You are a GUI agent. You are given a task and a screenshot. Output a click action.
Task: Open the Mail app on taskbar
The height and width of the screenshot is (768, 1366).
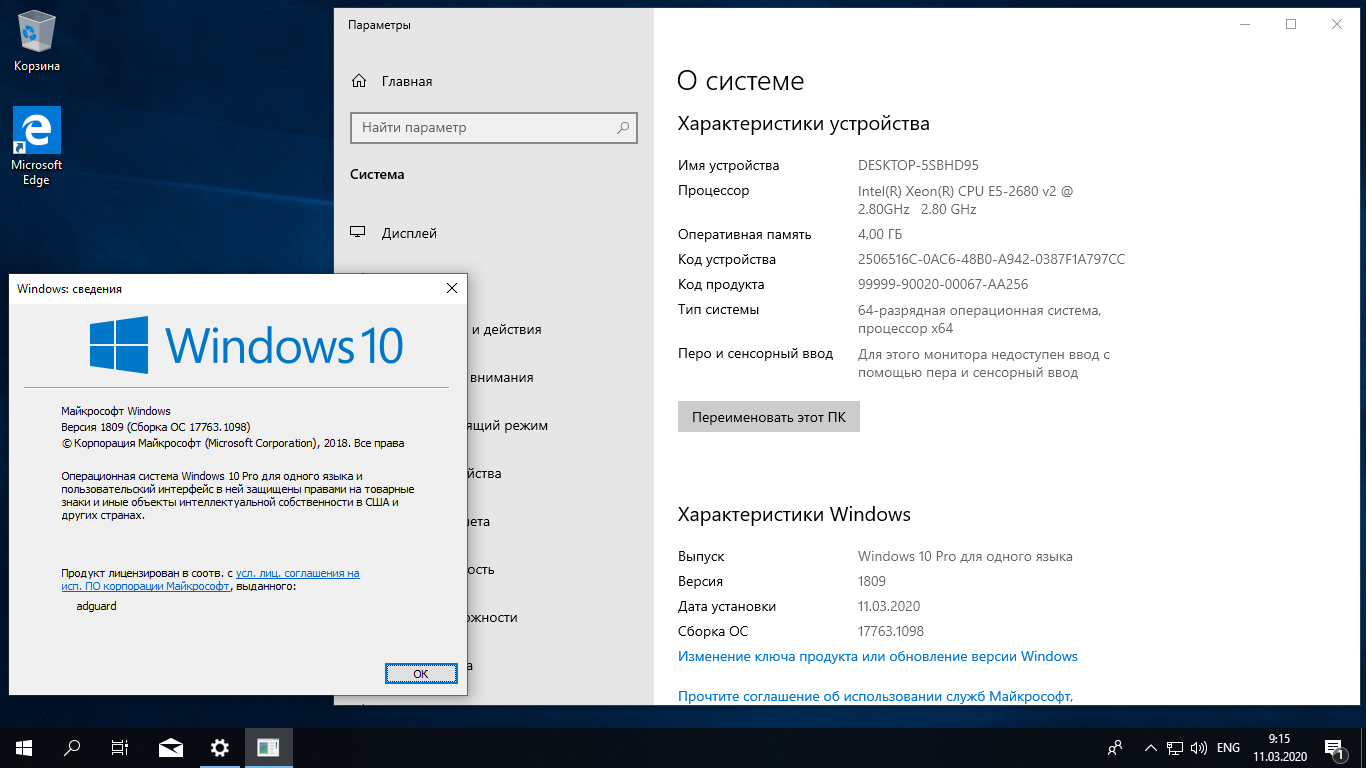[x=171, y=747]
